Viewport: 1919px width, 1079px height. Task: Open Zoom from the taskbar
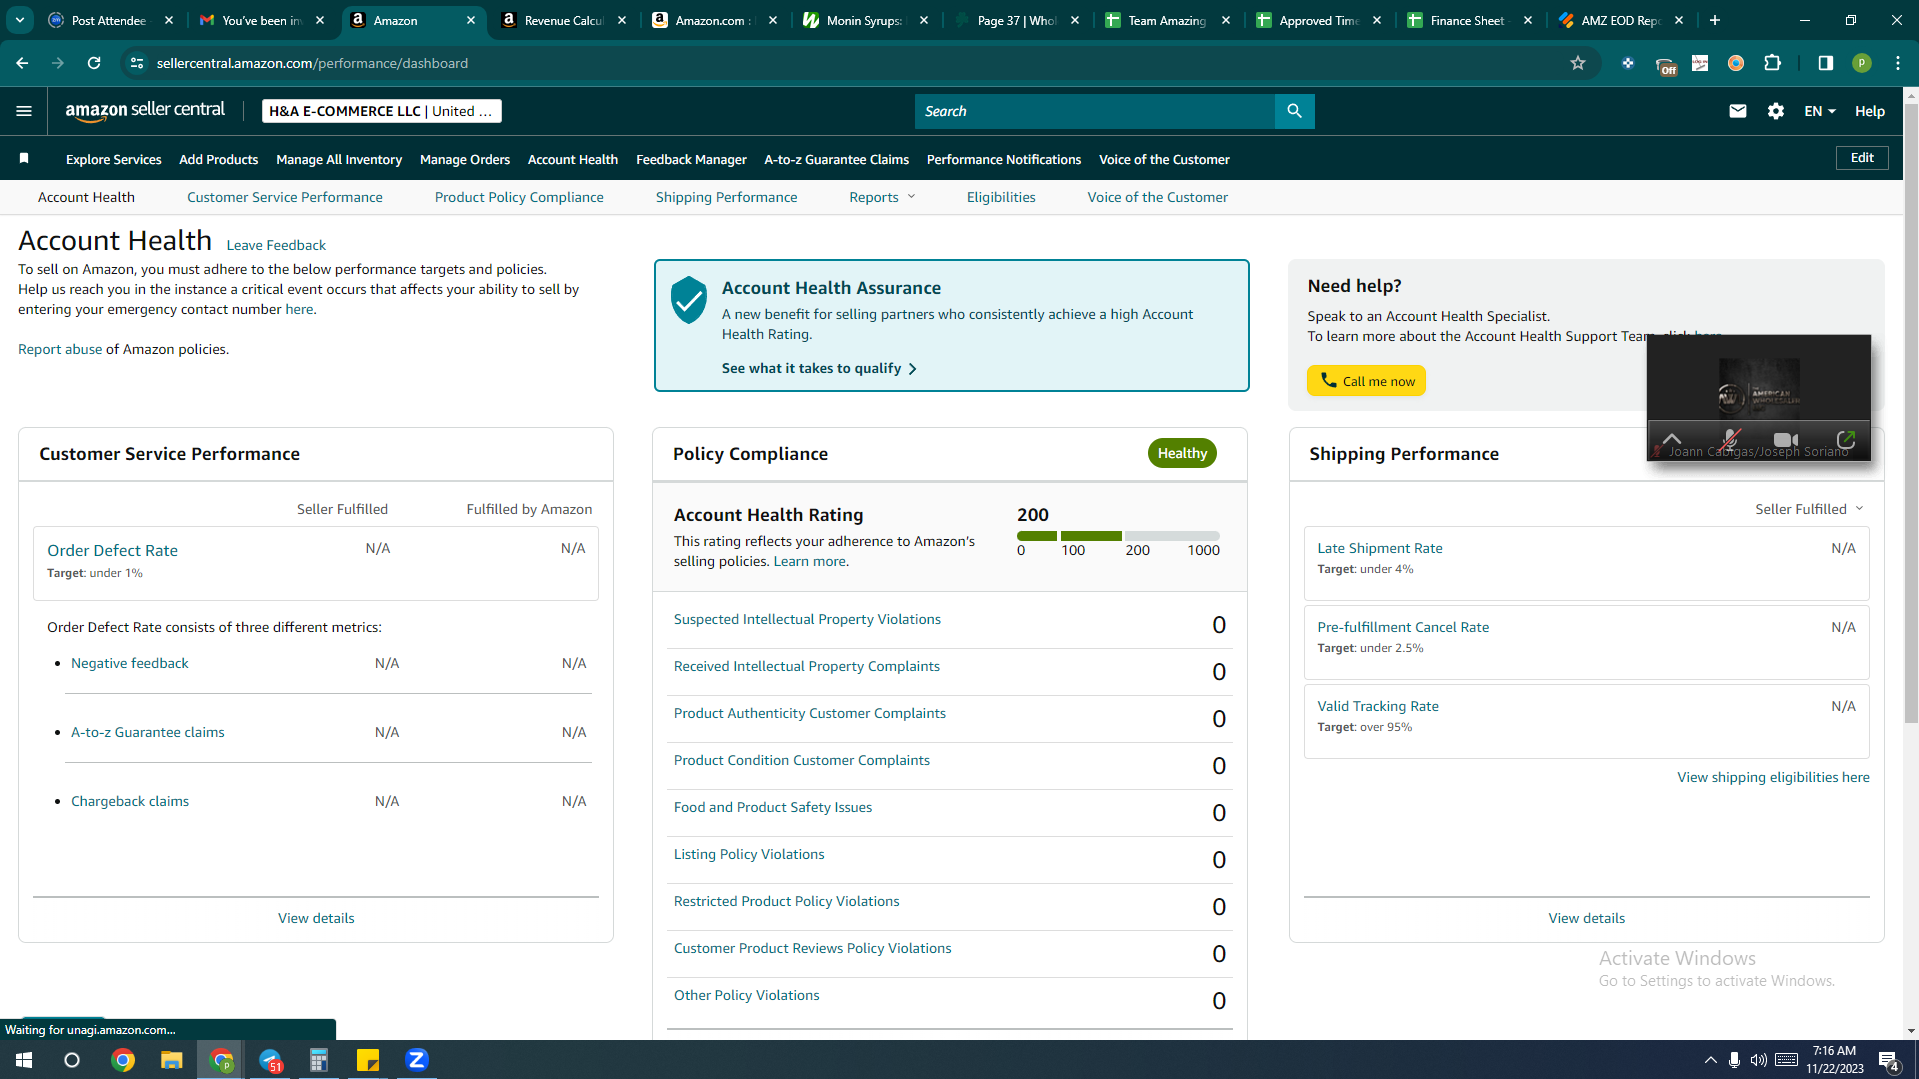(417, 1060)
